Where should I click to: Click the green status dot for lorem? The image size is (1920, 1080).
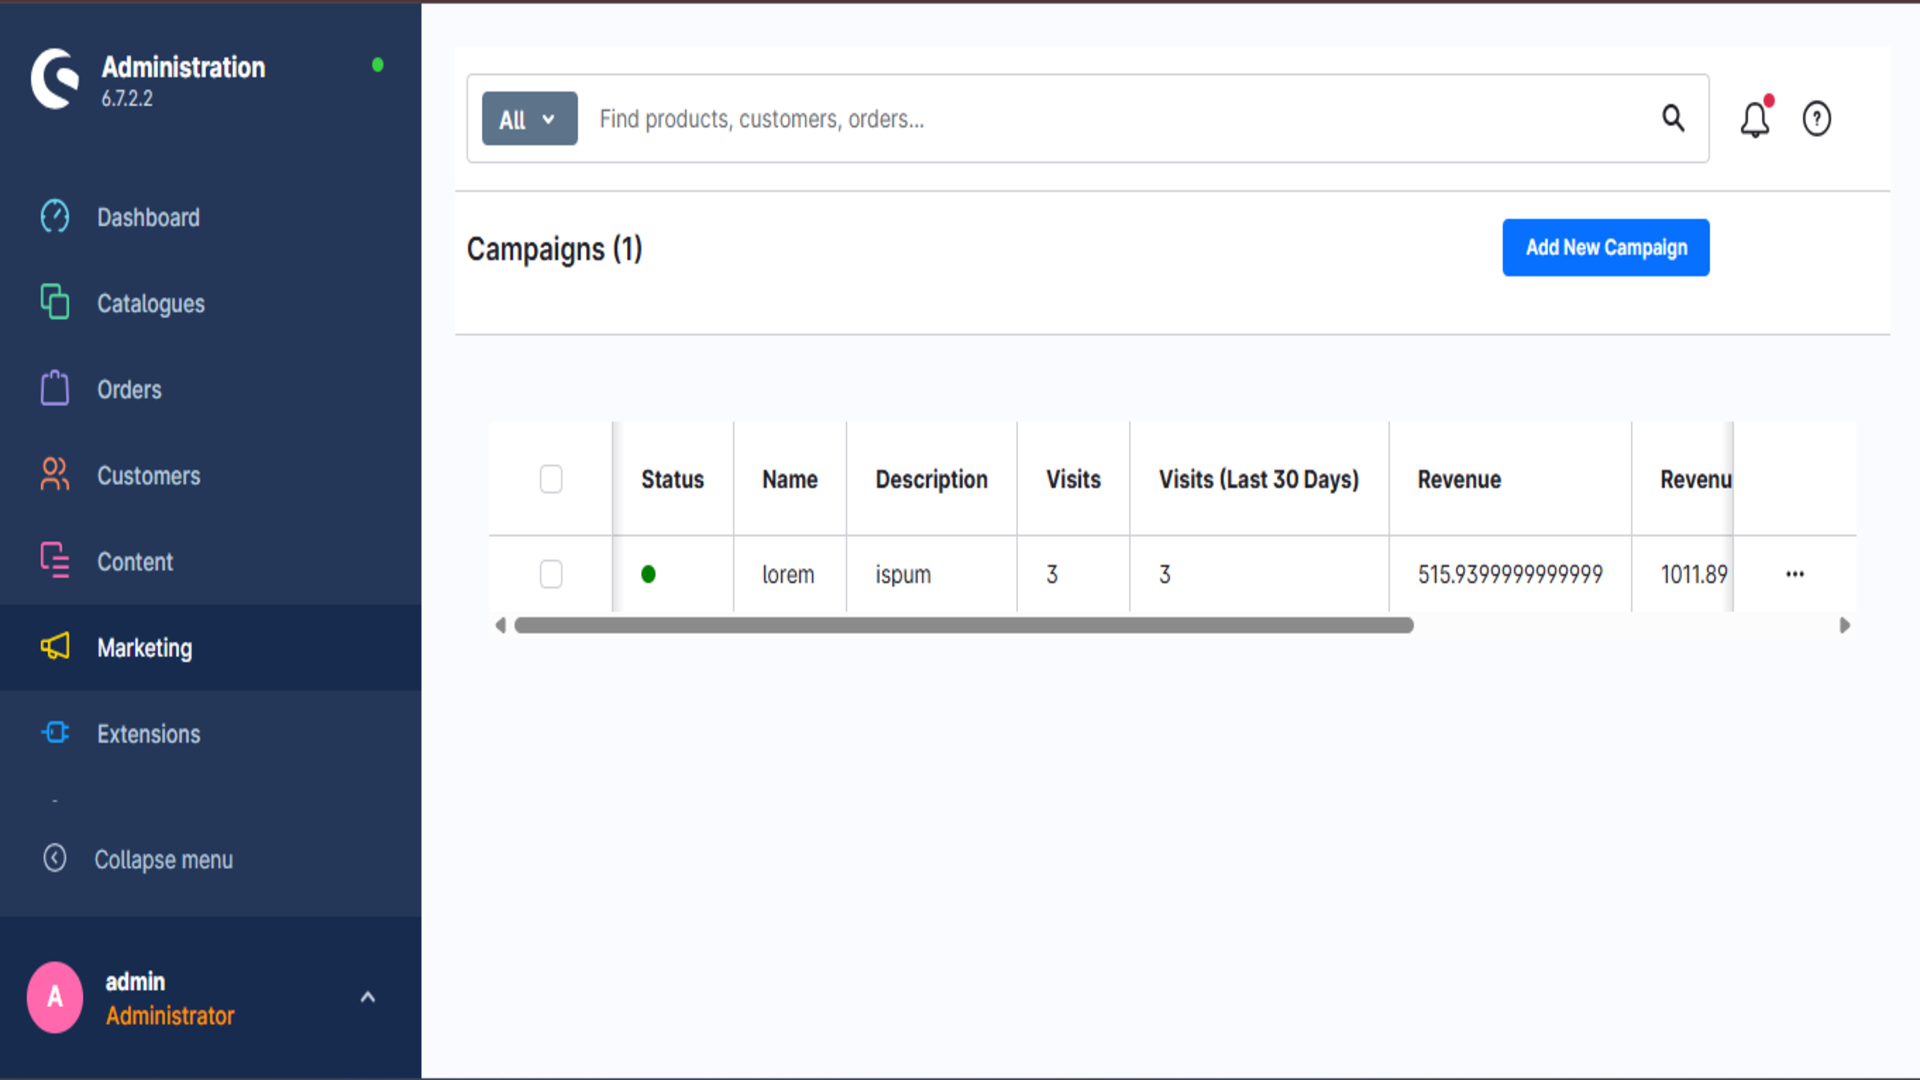point(648,574)
